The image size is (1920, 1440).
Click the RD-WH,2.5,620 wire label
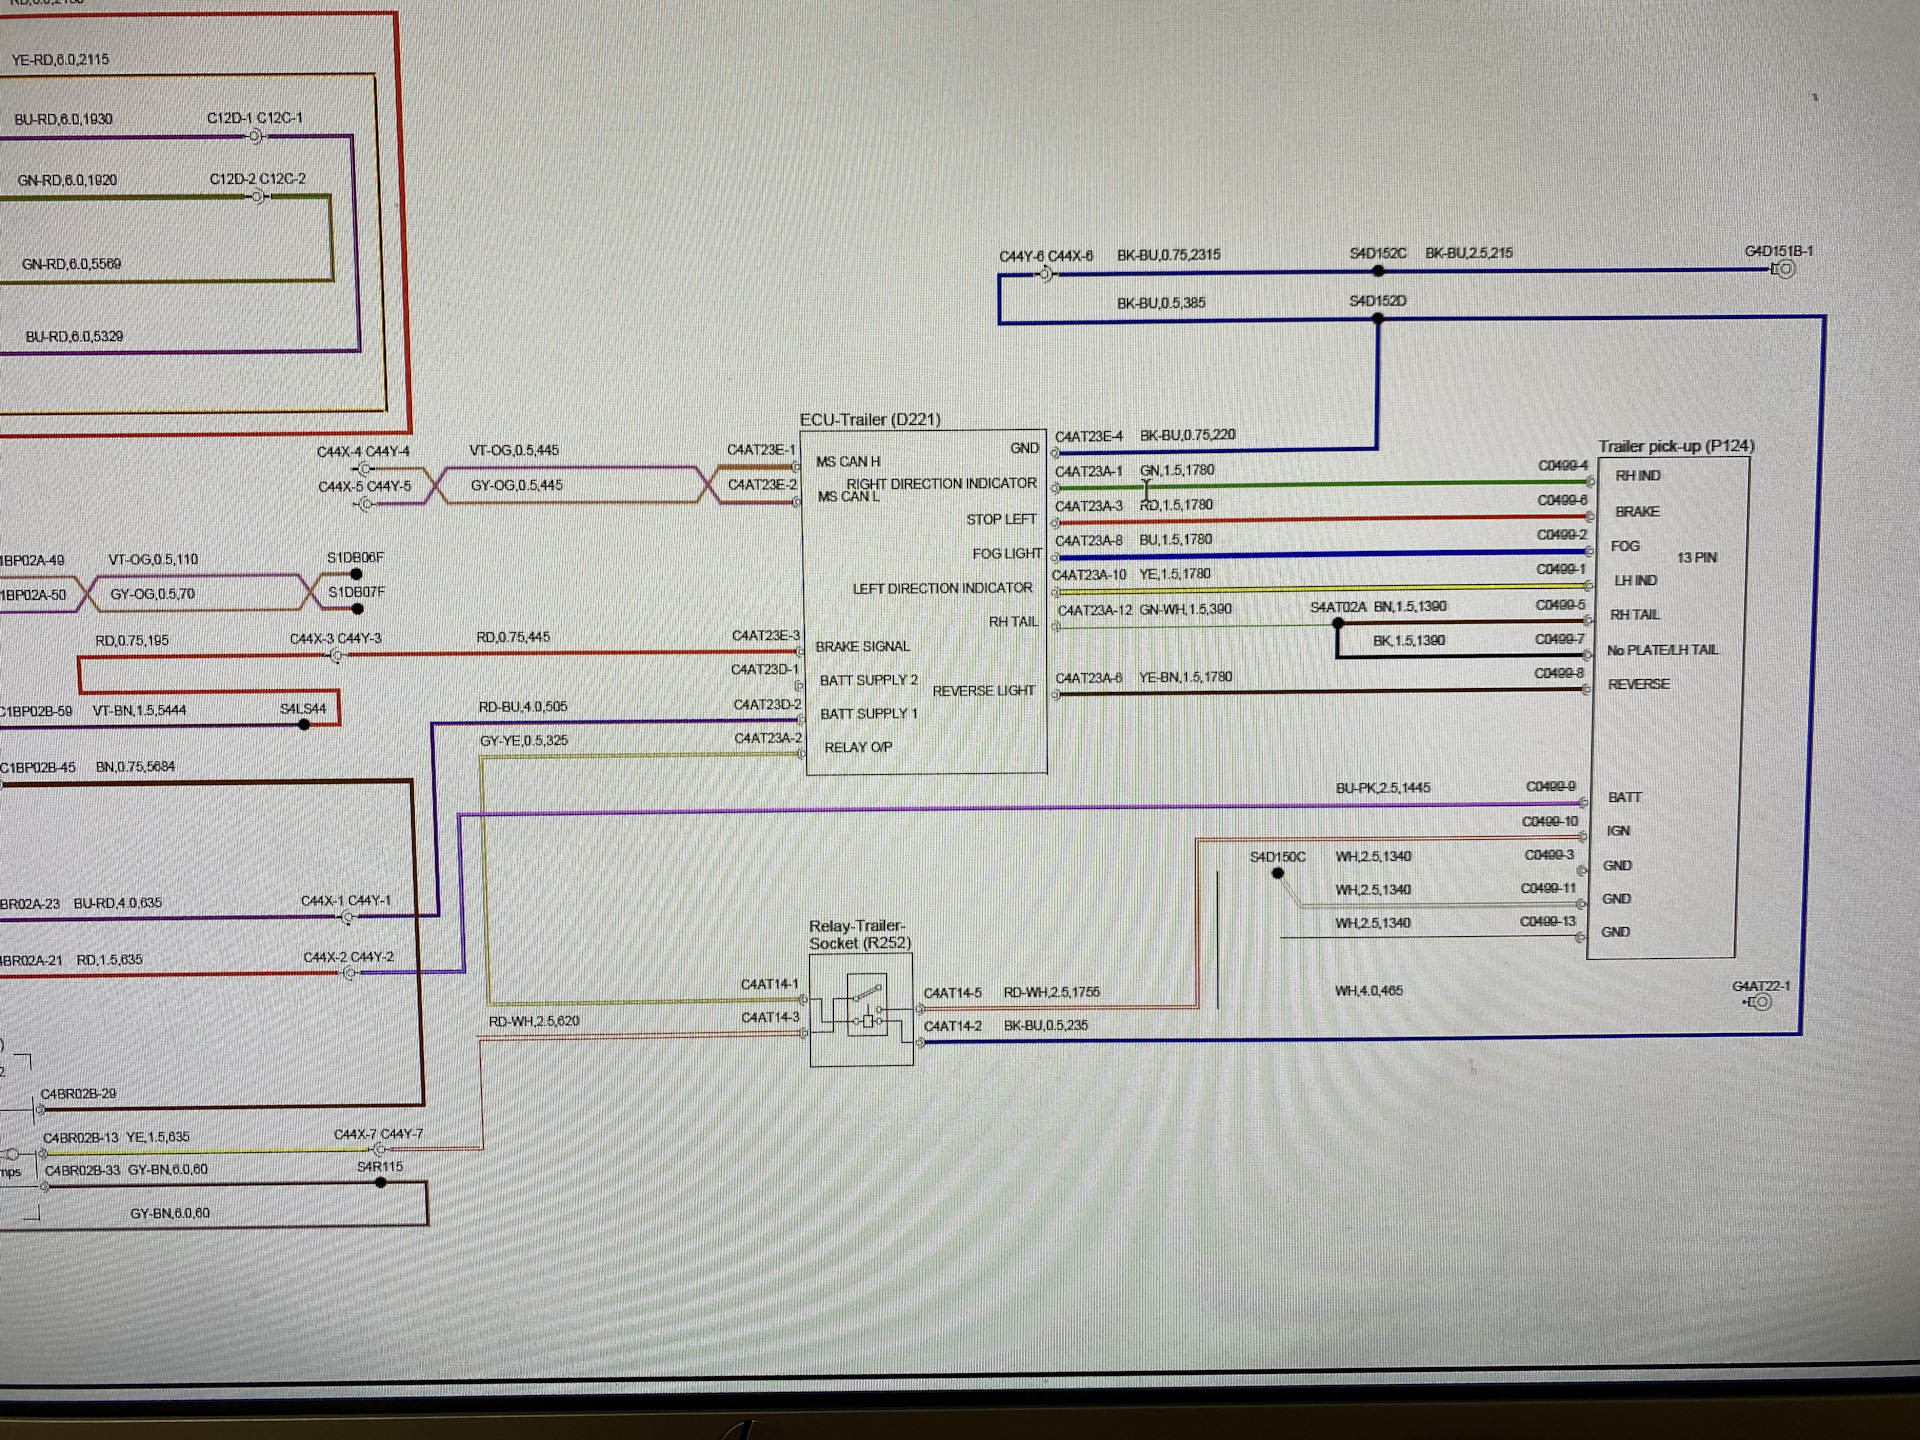coord(533,1021)
